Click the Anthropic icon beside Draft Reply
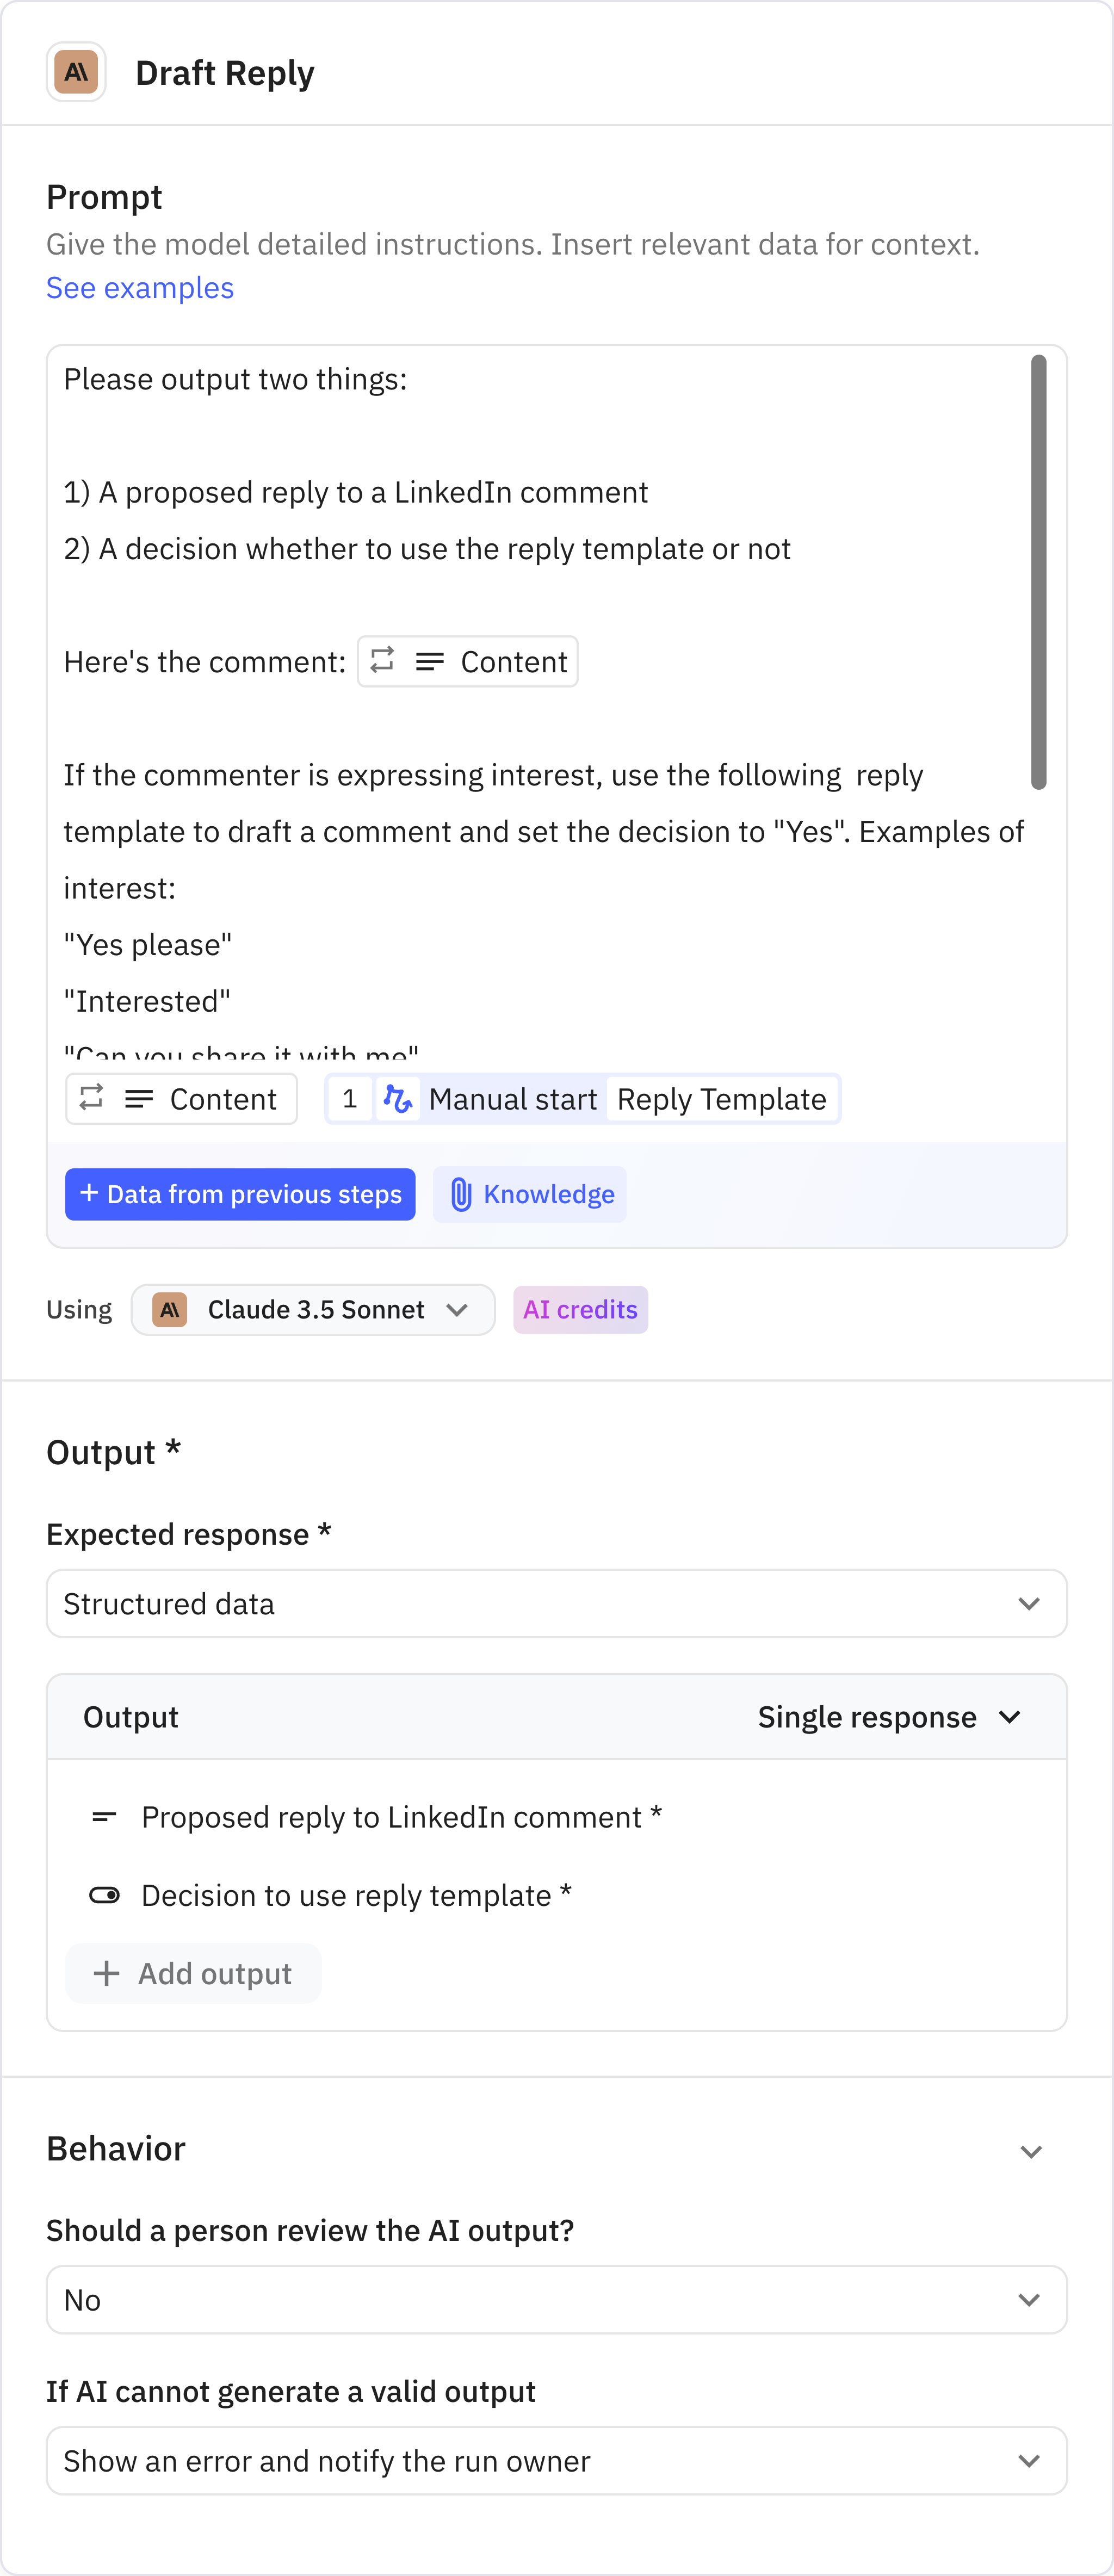This screenshot has width=1114, height=2576. point(76,72)
